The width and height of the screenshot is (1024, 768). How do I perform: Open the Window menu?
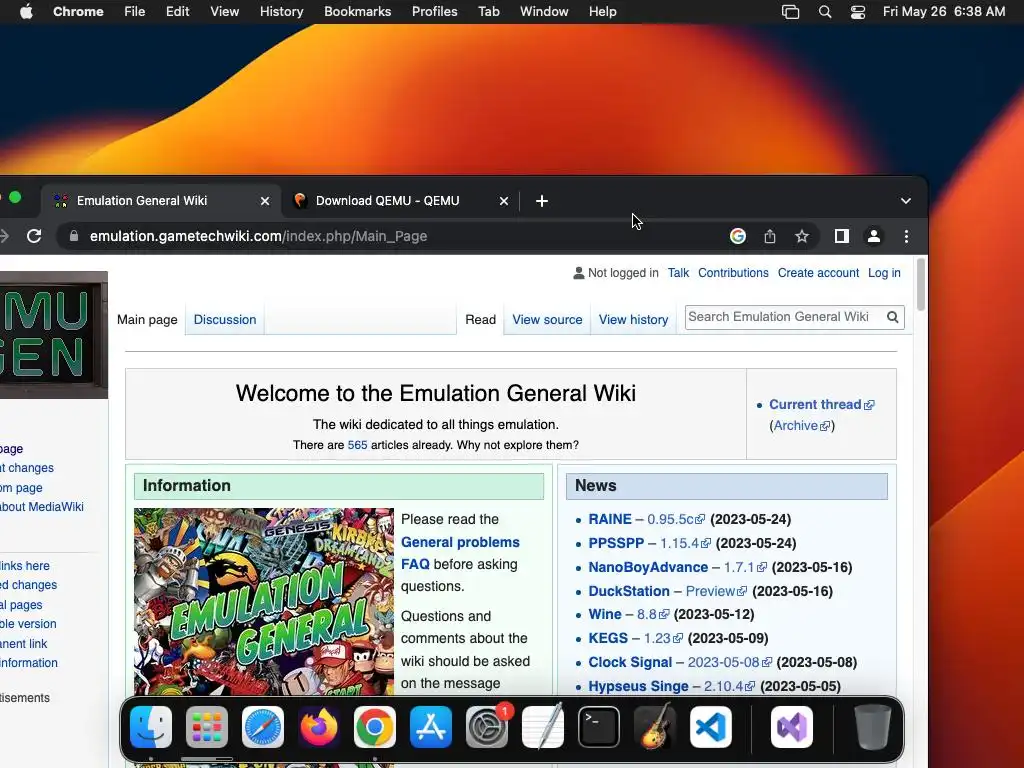[x=544, y=12]
